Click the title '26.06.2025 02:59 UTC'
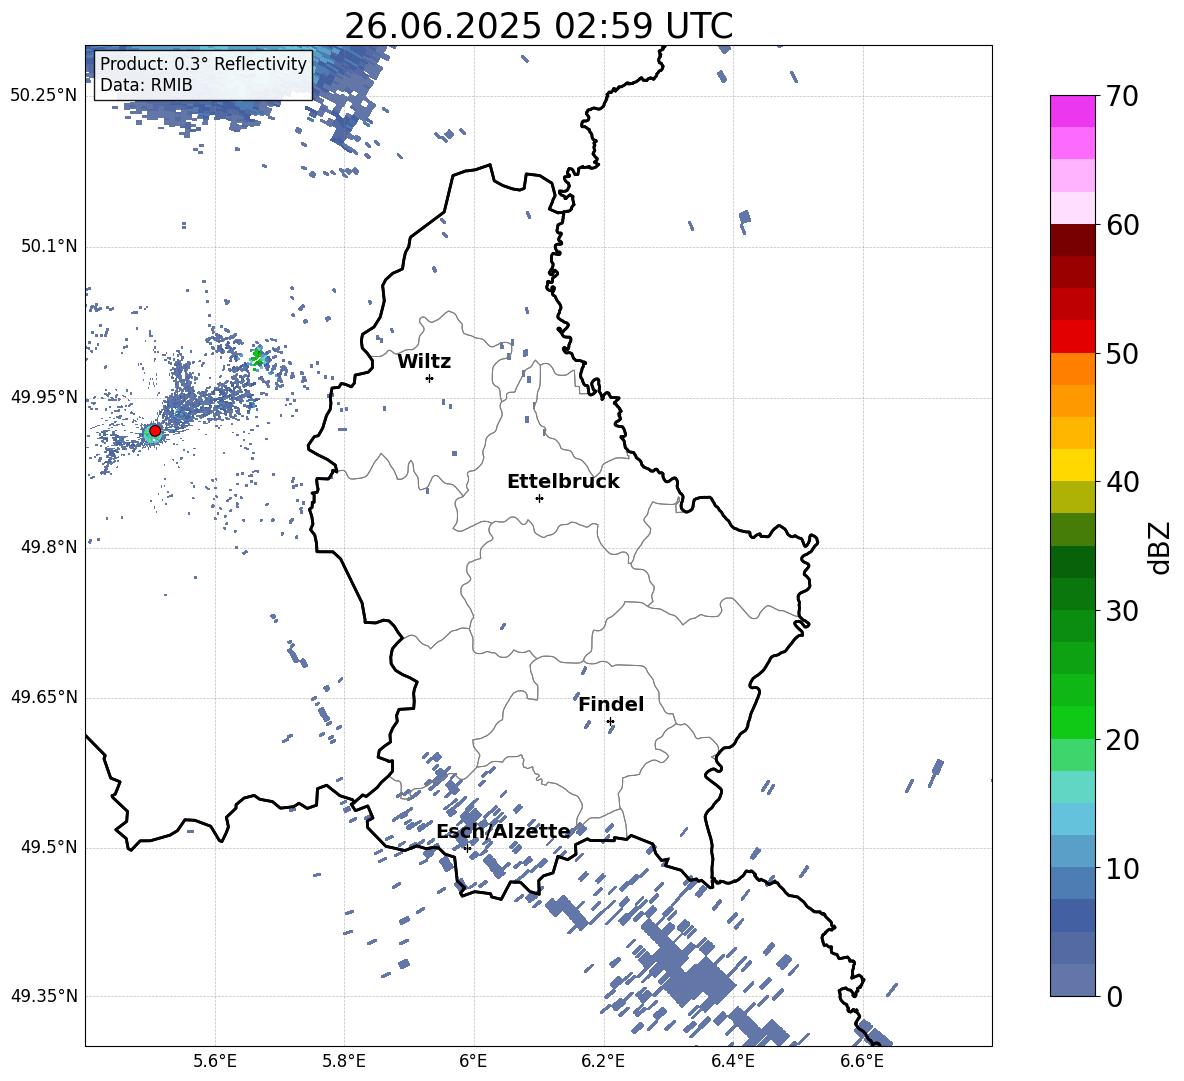1184x1081 pixels. pos(538,26)
